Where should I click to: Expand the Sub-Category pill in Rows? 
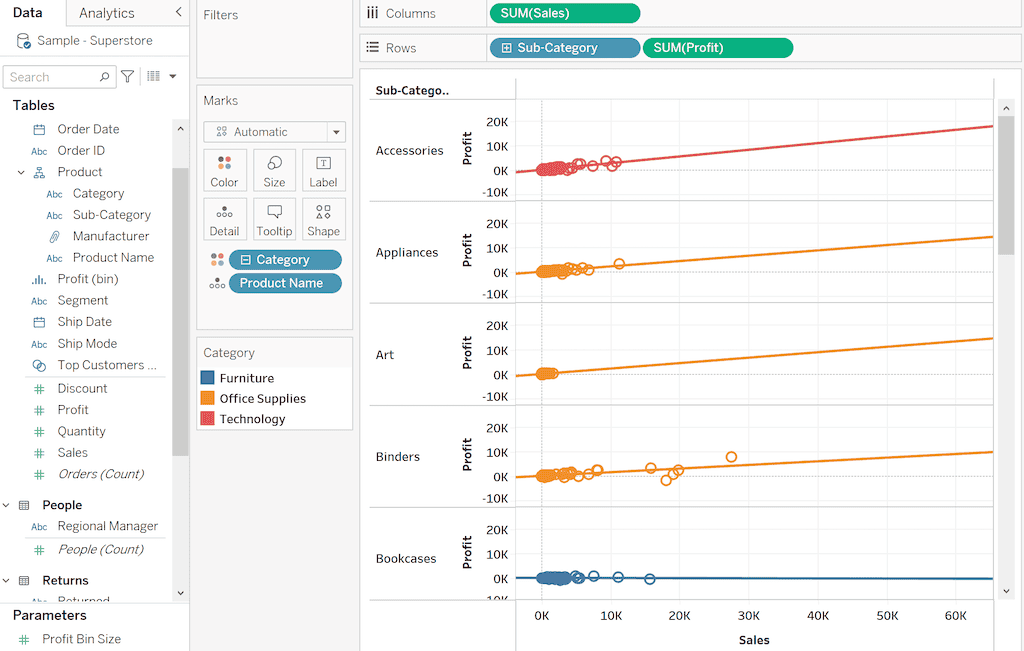tap(506, 48)
